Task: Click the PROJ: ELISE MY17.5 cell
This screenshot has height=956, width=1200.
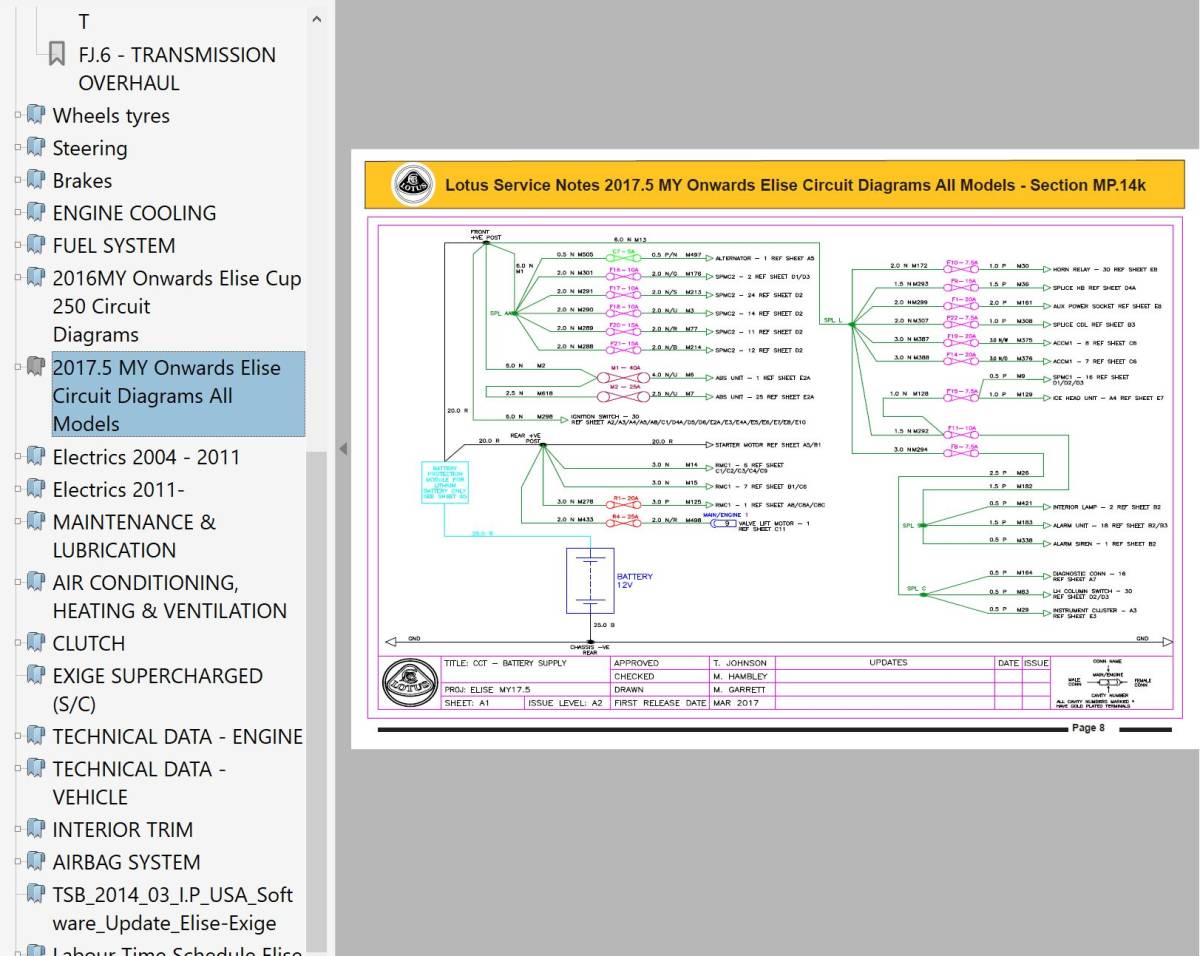Action: pyautogui.click(x=525, y=689)
